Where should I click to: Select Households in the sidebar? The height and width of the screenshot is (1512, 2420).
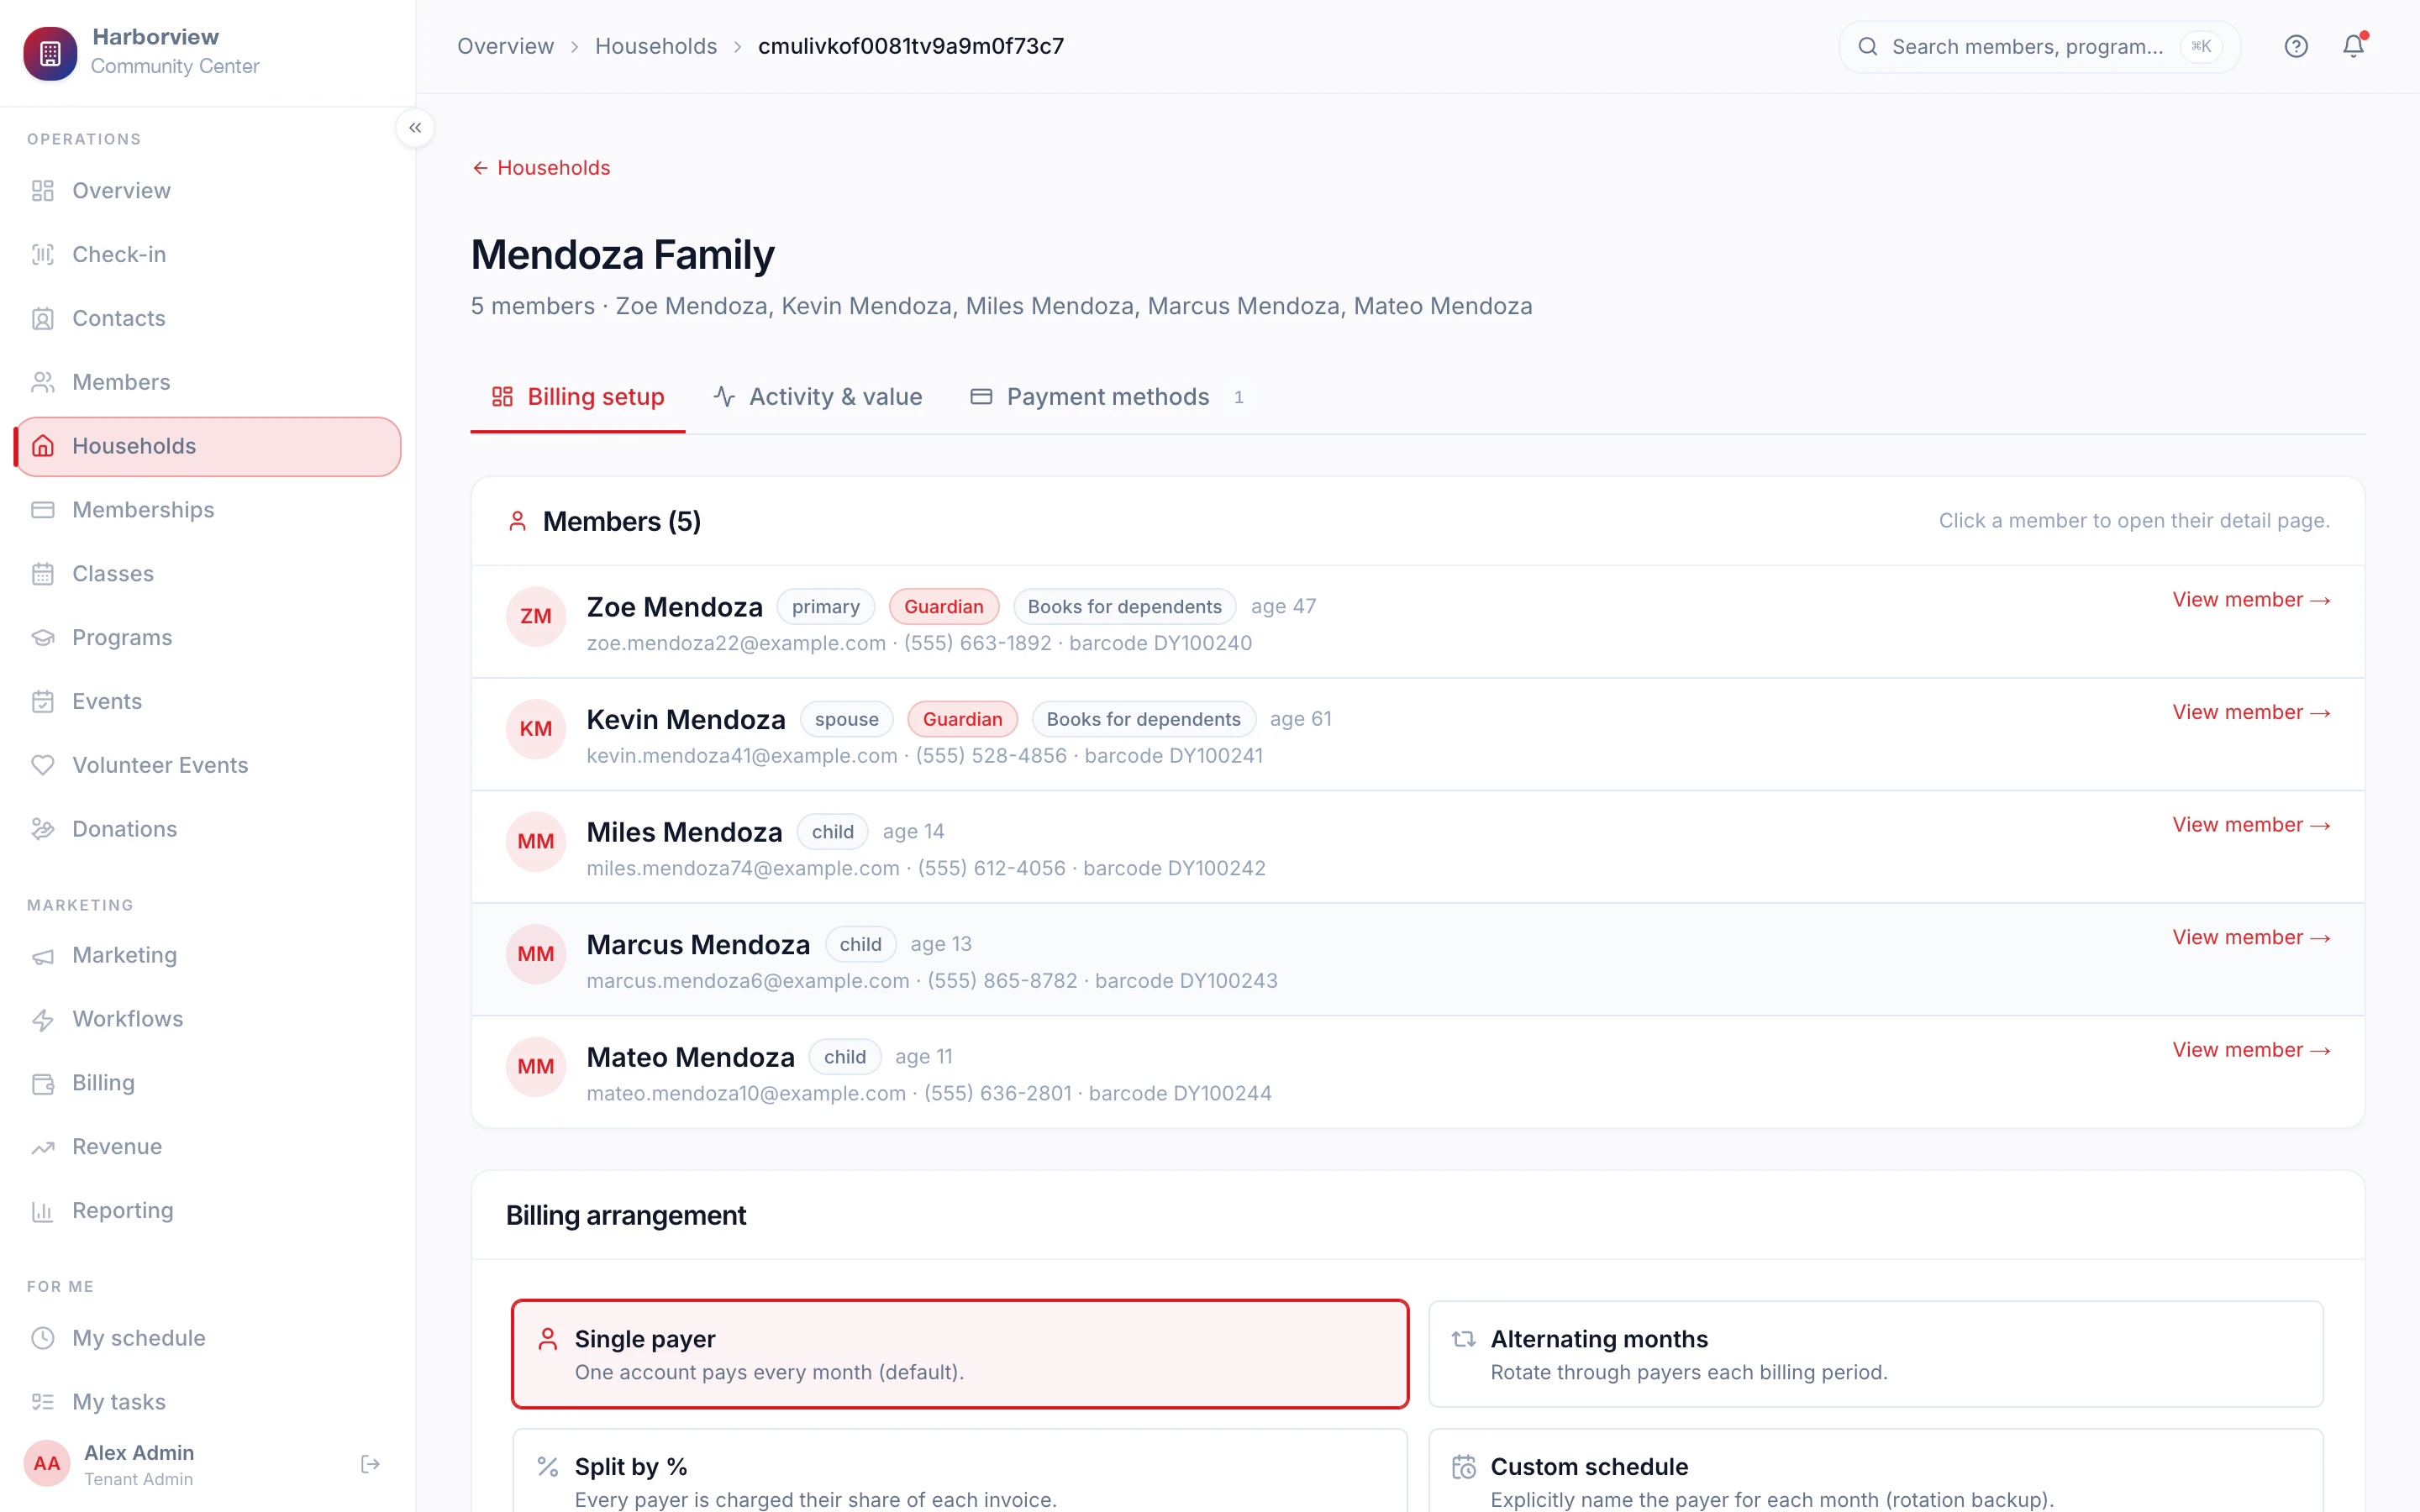click(208, 446)
